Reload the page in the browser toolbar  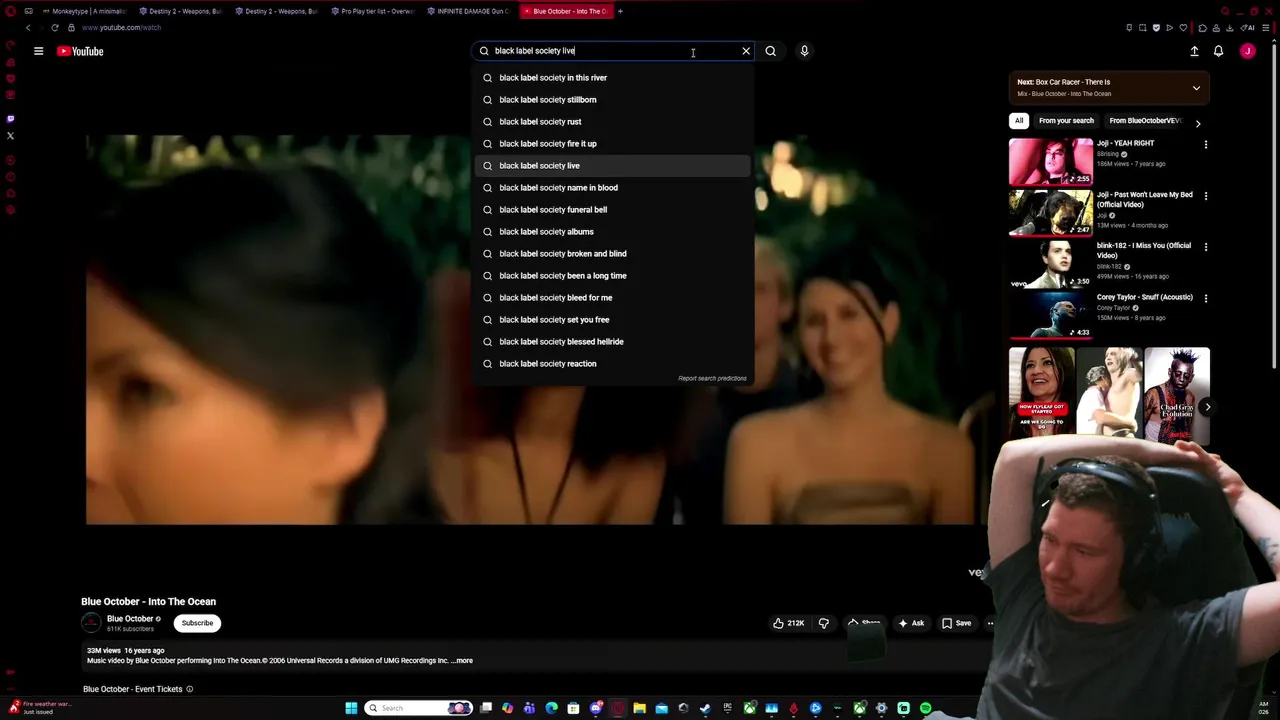[55, 28]
